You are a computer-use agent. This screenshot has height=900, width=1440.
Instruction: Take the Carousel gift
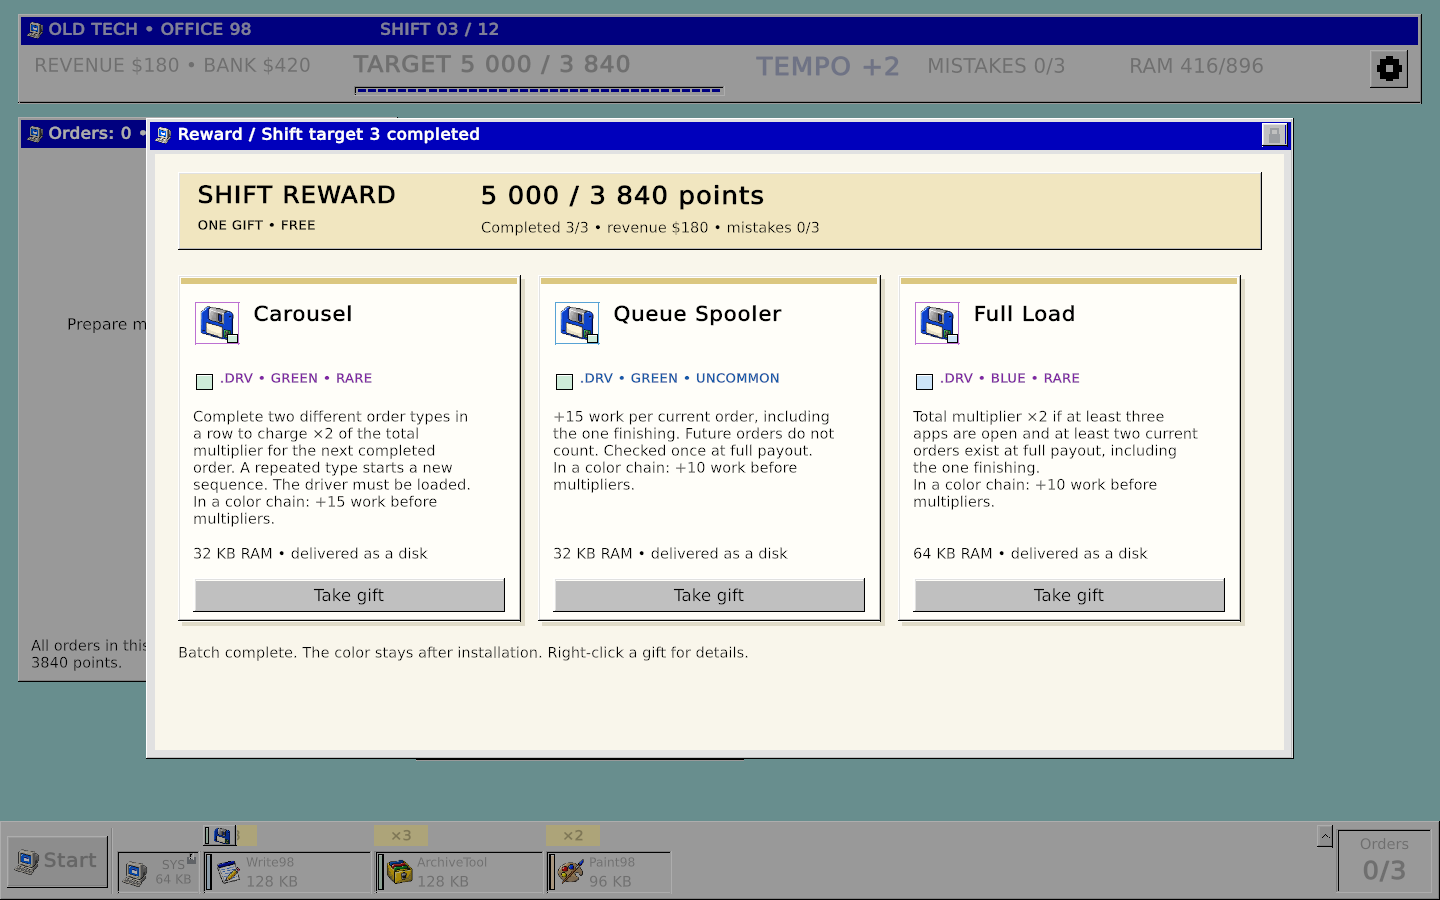pyautogui.click(x=349, y=595)
